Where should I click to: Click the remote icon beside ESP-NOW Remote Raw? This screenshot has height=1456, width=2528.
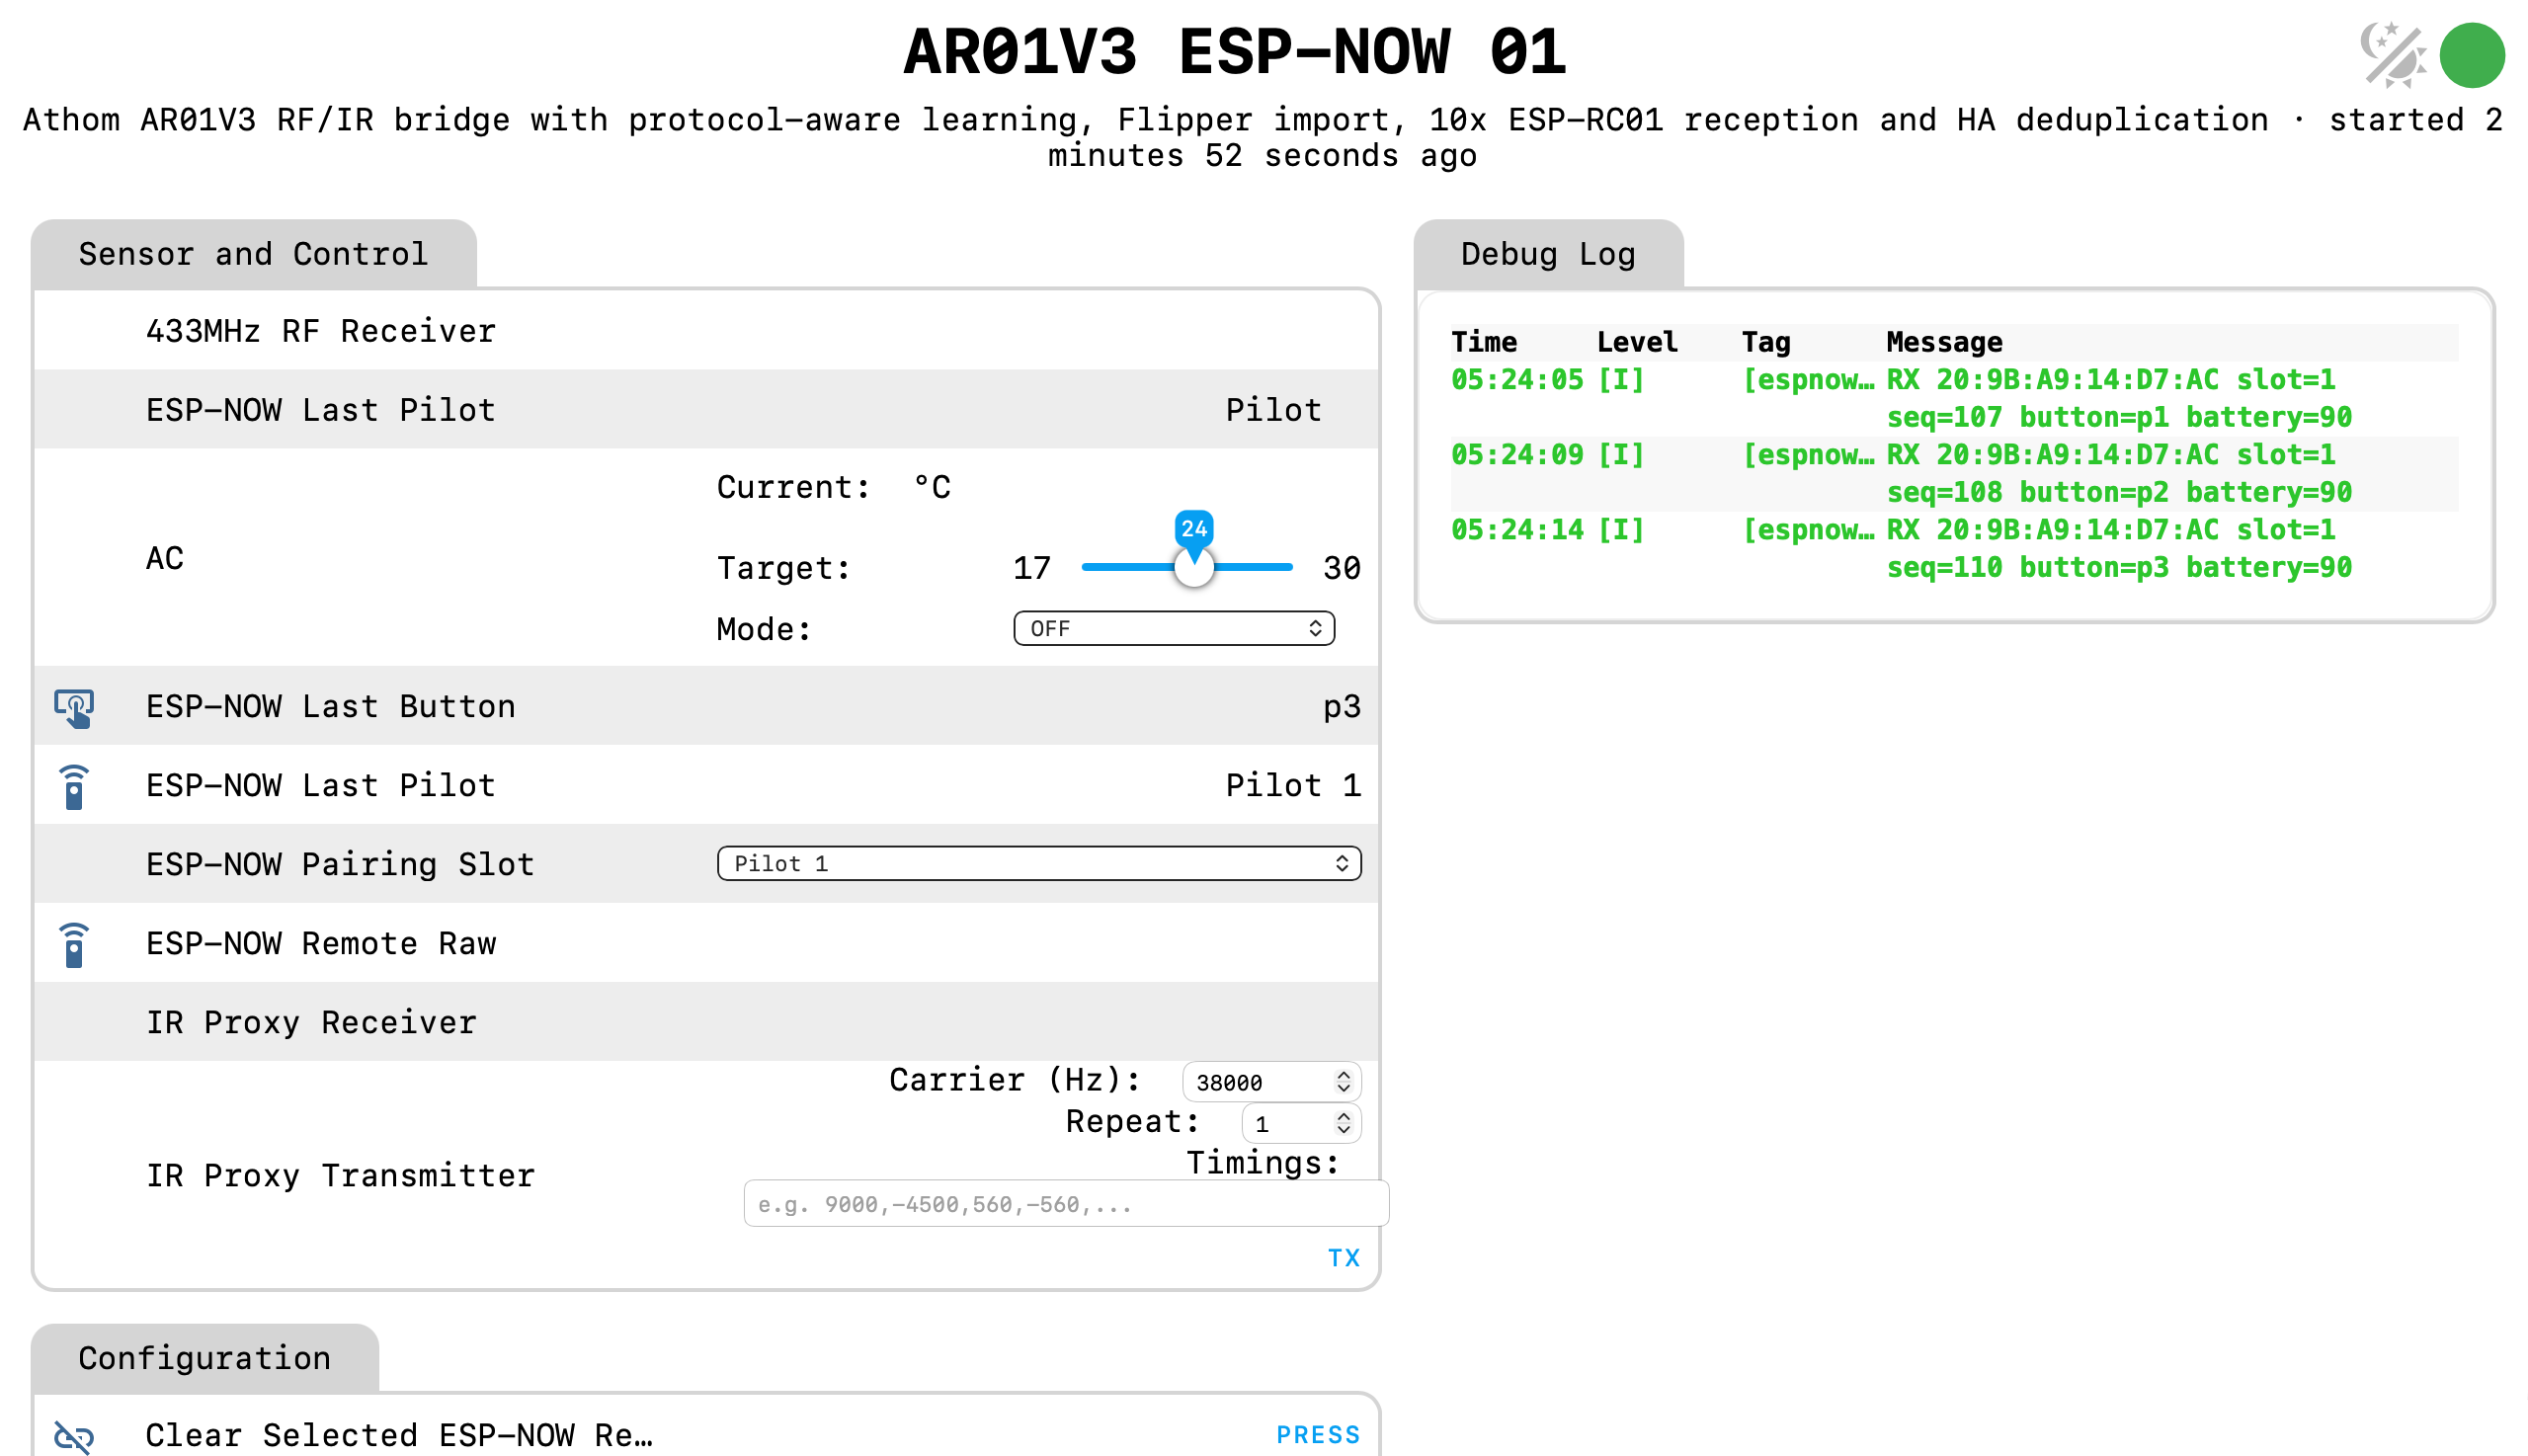74,945
